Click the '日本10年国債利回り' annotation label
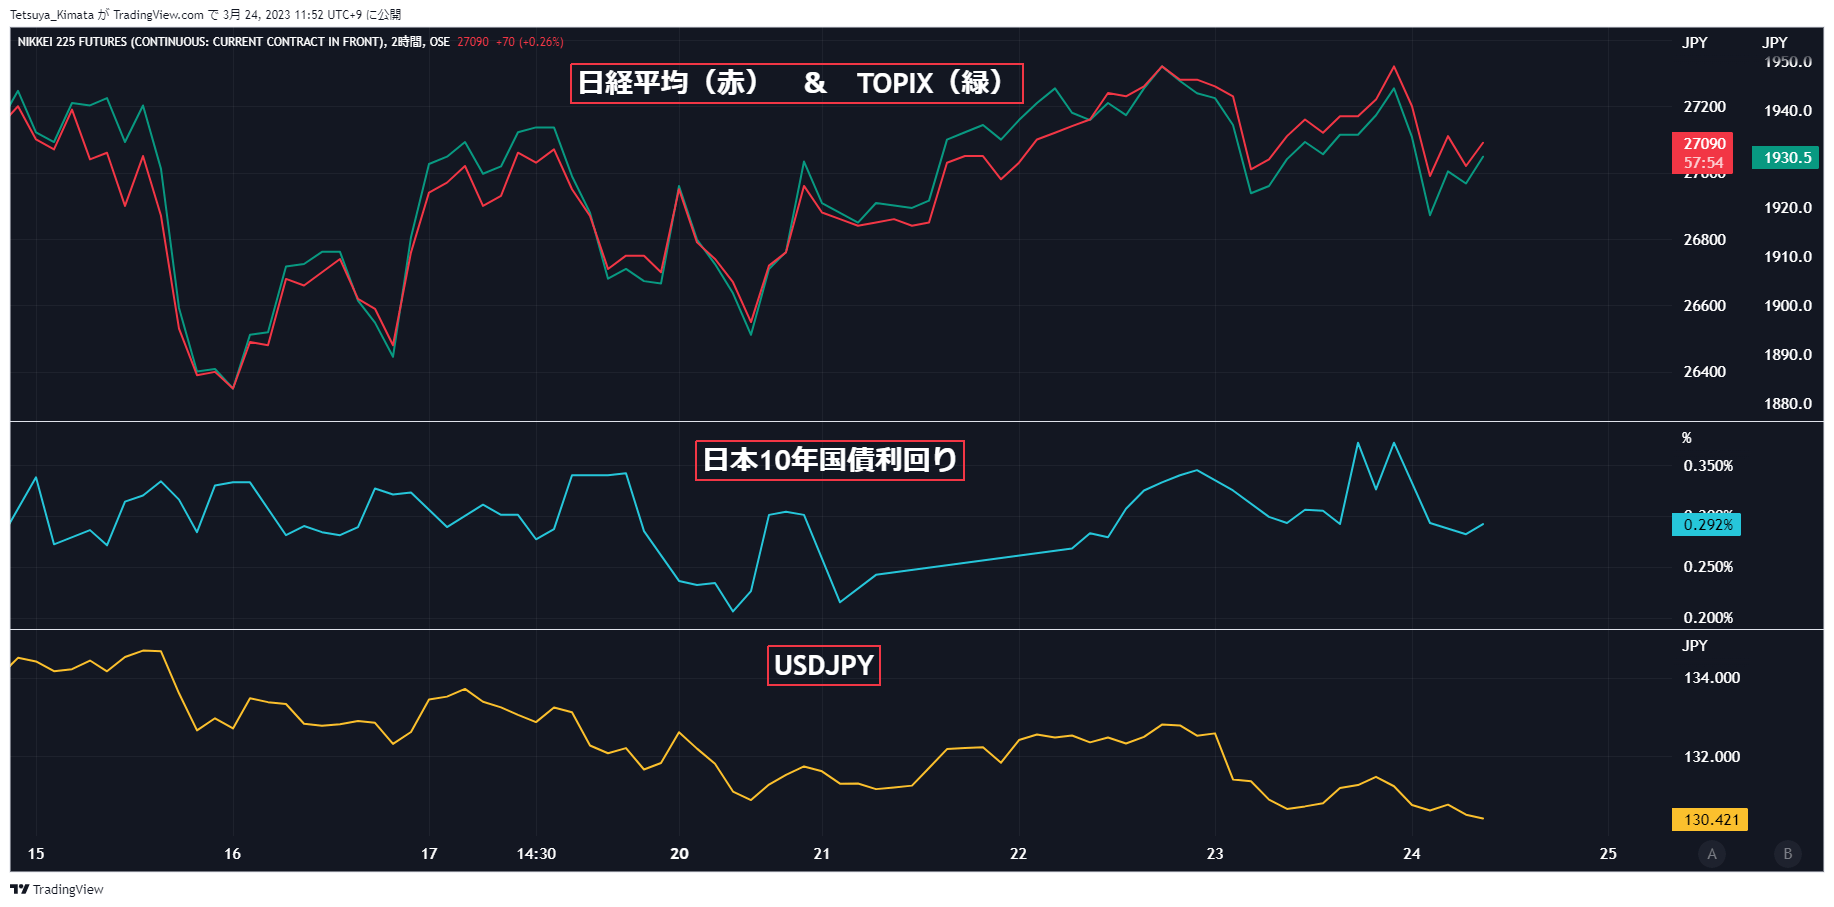Image resolution: width=1834 pixels, height=907 pixels. click(830, 460)
